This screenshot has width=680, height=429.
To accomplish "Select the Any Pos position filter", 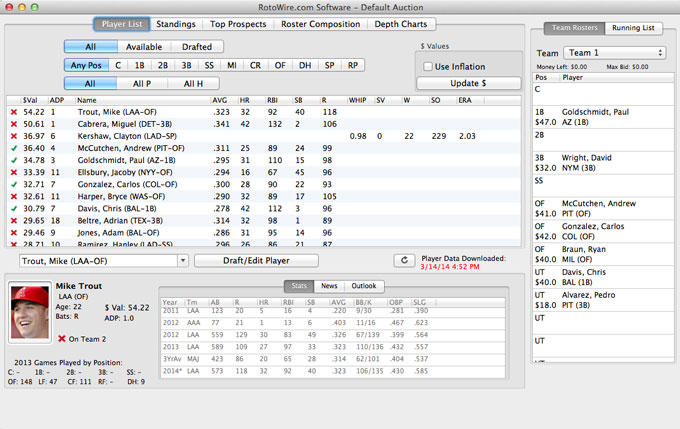I will (x=86, y=65).
